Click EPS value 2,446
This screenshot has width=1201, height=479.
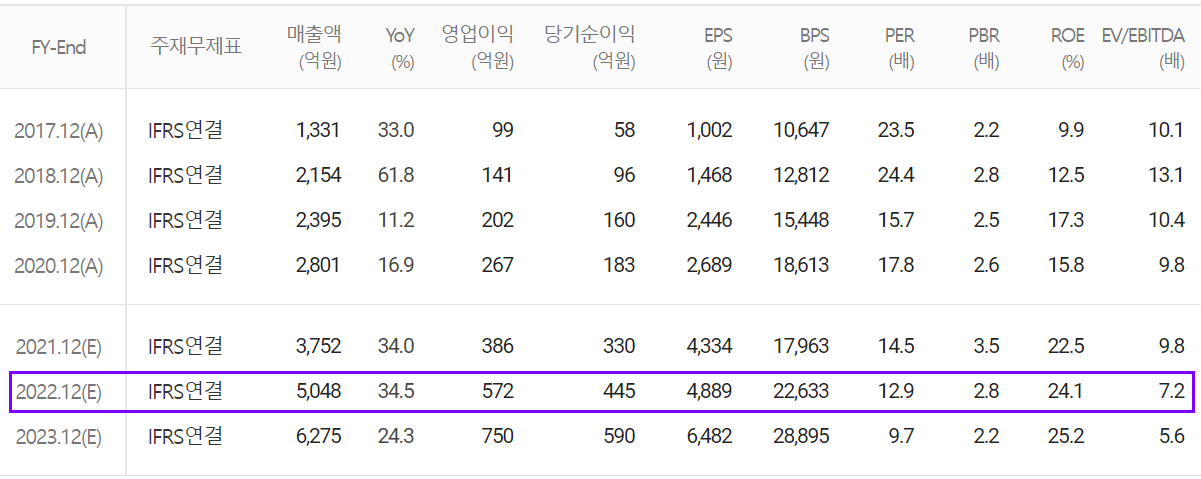(709, 220)
